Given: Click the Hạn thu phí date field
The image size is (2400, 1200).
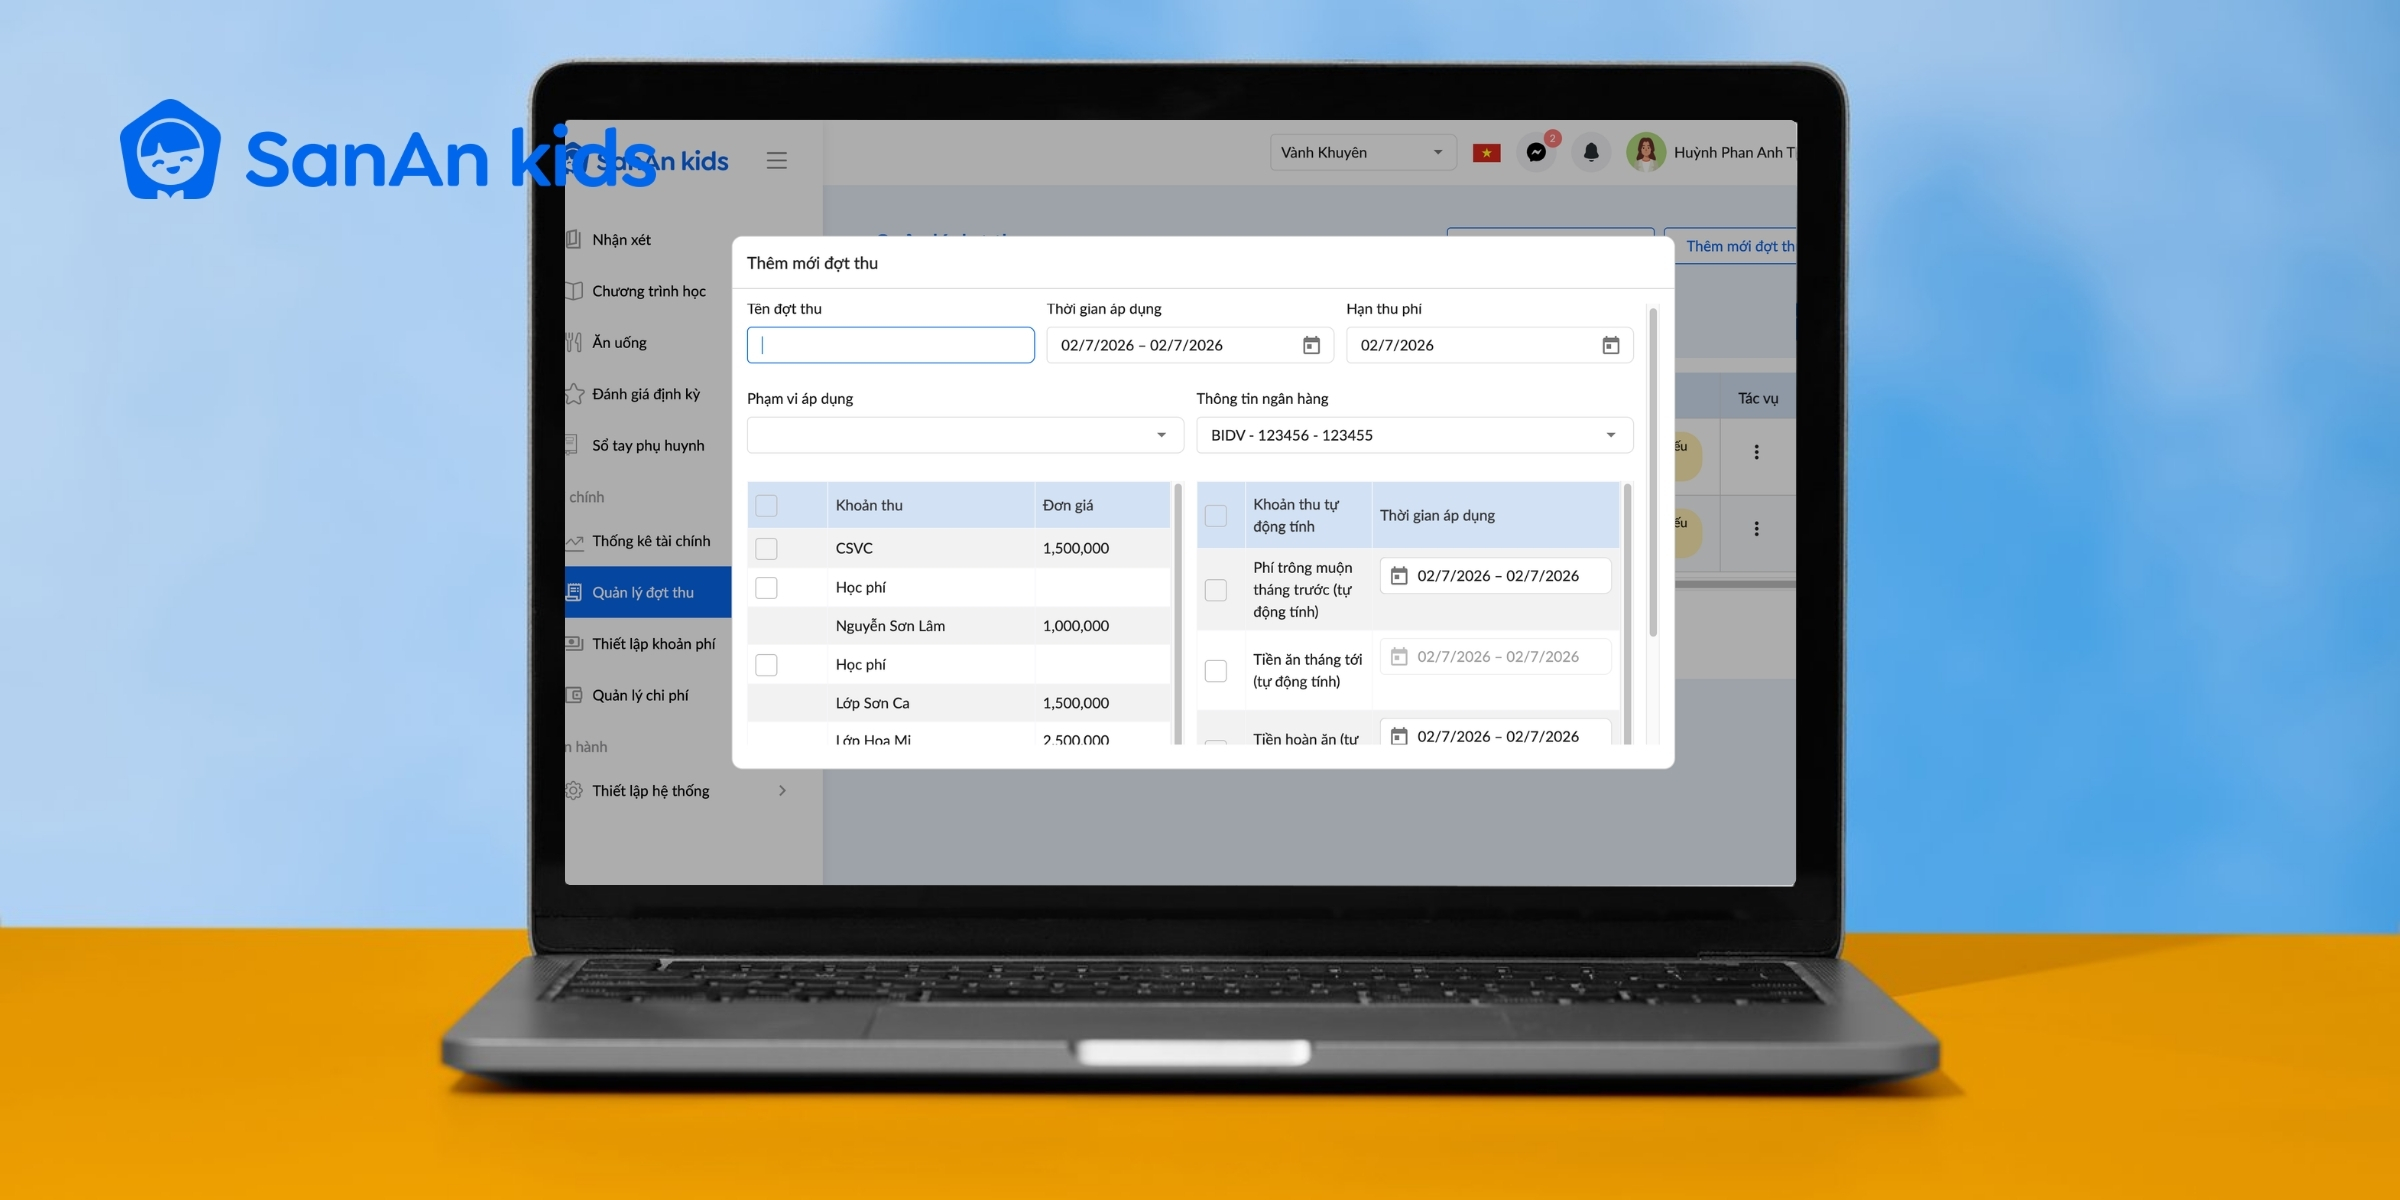Looking at the screenshot, I should click(1489, 345).
